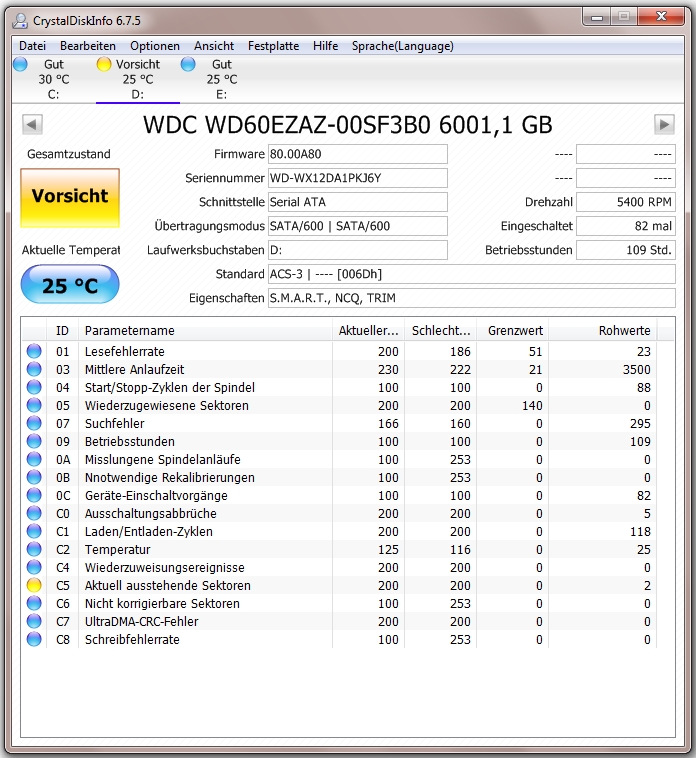Click status icon of Geräte-Einschaltvorgänge row

coord(34,495)
